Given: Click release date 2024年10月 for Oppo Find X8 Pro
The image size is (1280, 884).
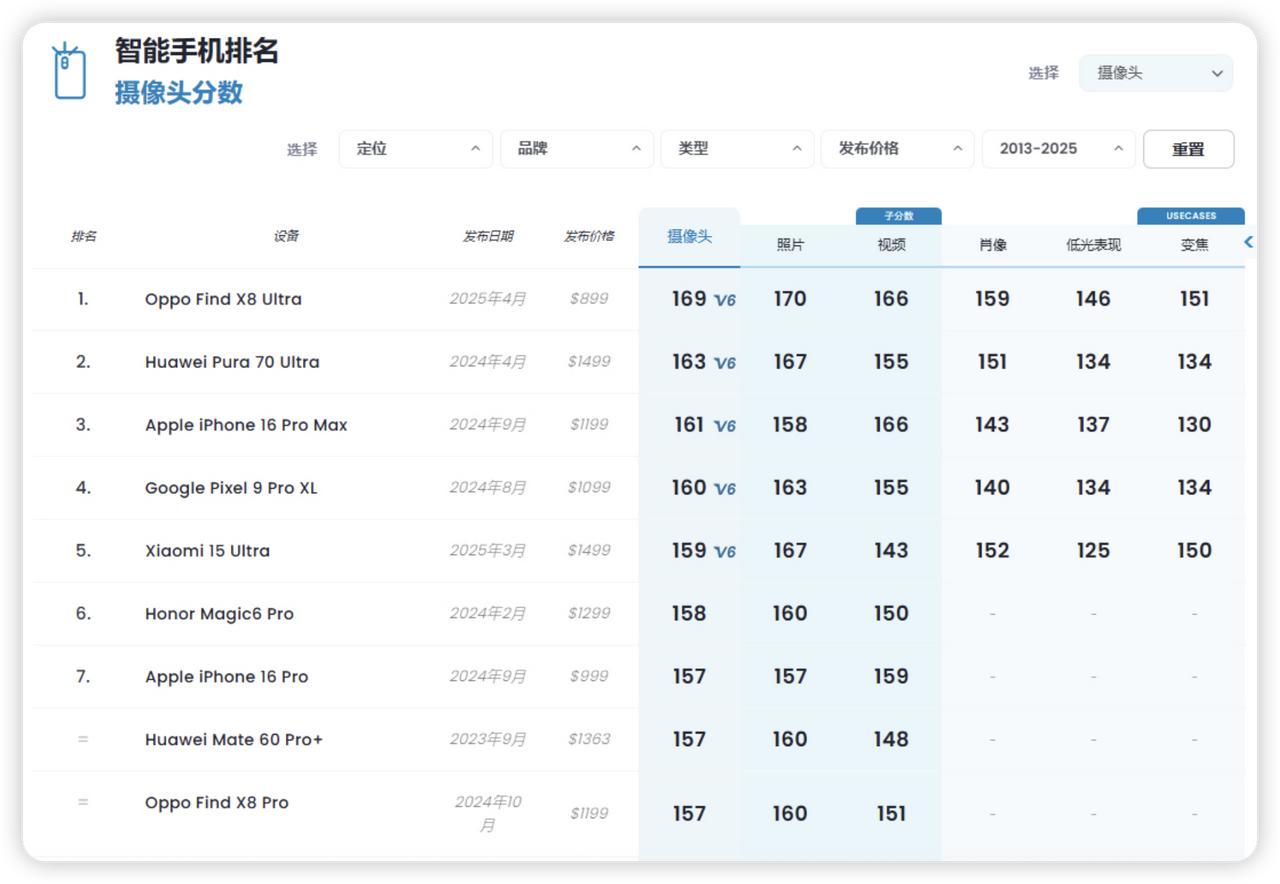Looking at the screenshot, I should coord(488,814).
